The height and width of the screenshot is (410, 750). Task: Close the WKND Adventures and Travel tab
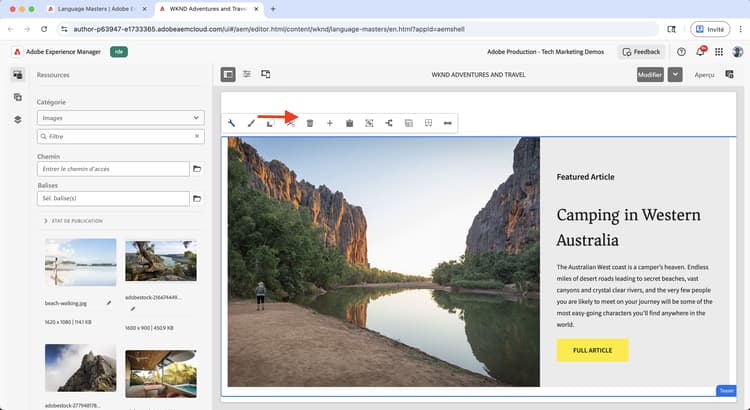click(256, 9)
